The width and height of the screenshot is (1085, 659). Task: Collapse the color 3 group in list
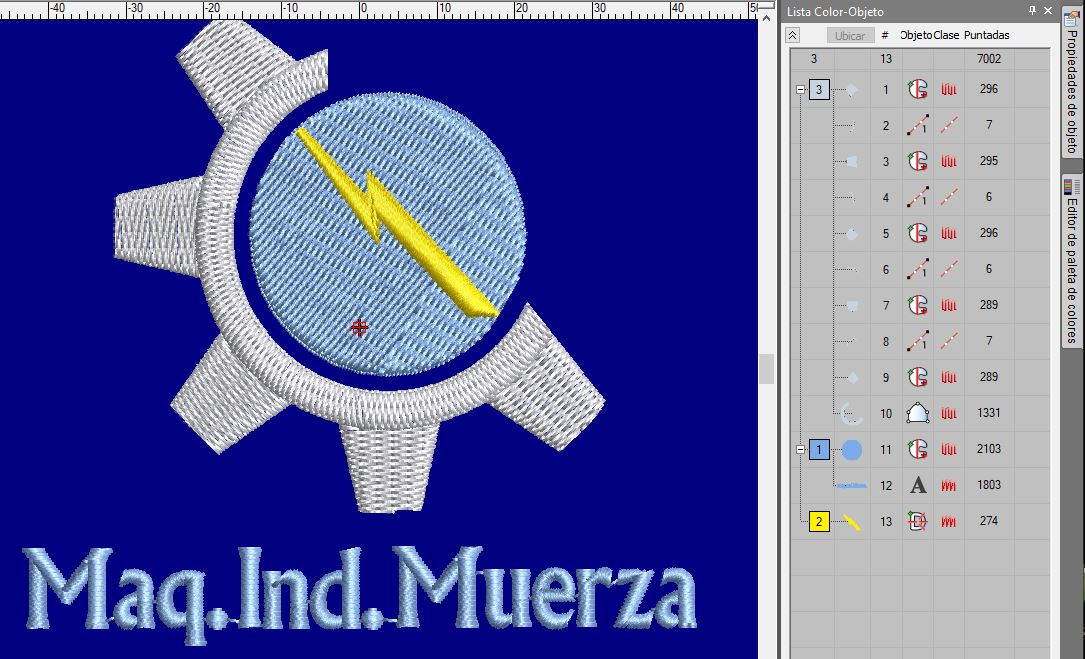click(x=800, y=90)
